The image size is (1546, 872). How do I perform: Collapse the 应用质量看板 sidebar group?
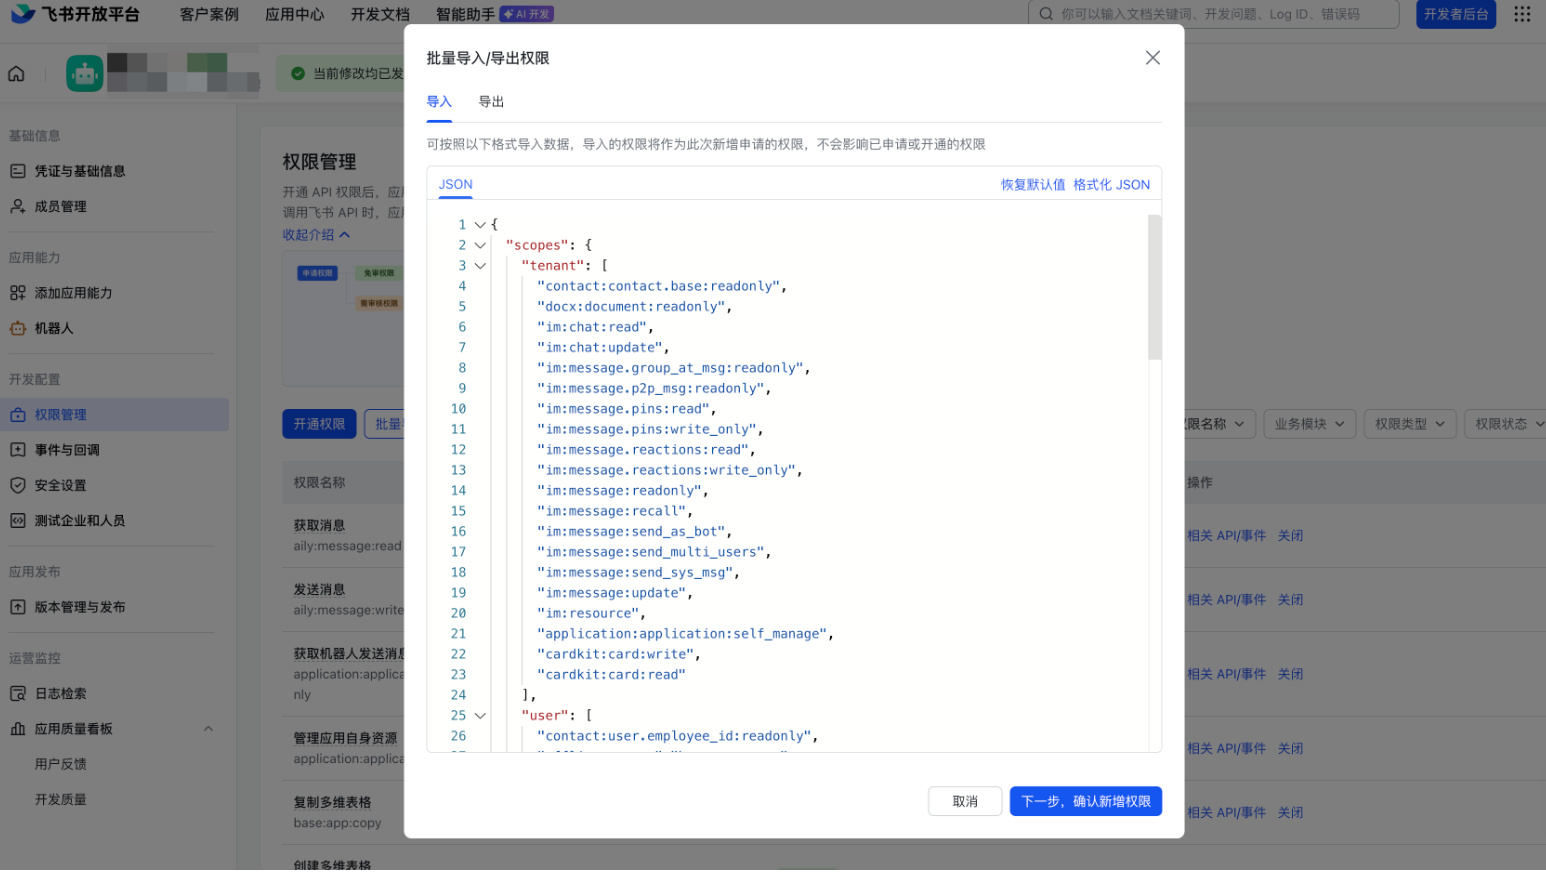point(208,729)
